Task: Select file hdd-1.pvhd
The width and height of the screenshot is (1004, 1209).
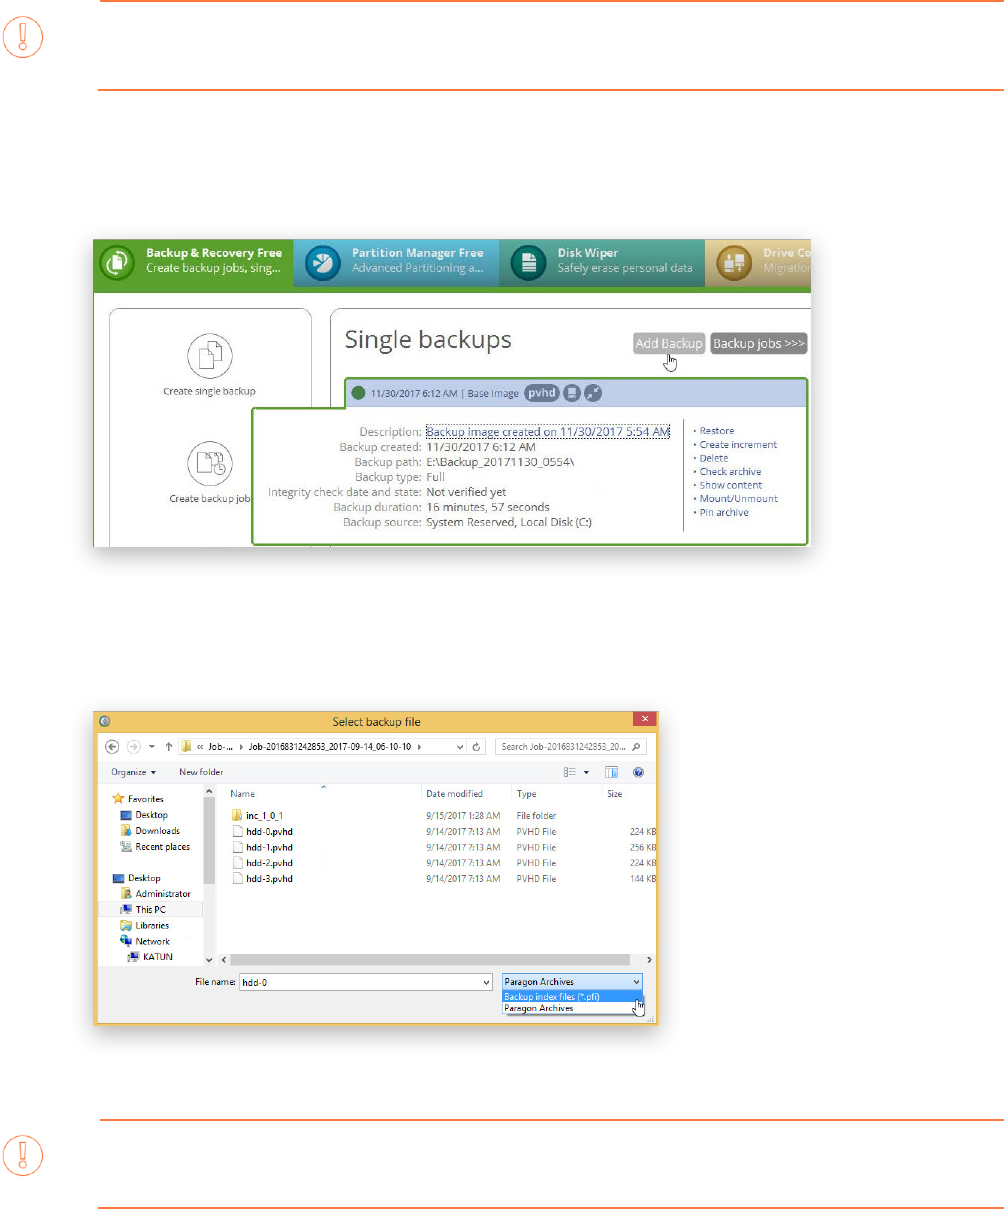Action: tap(265, 847)
